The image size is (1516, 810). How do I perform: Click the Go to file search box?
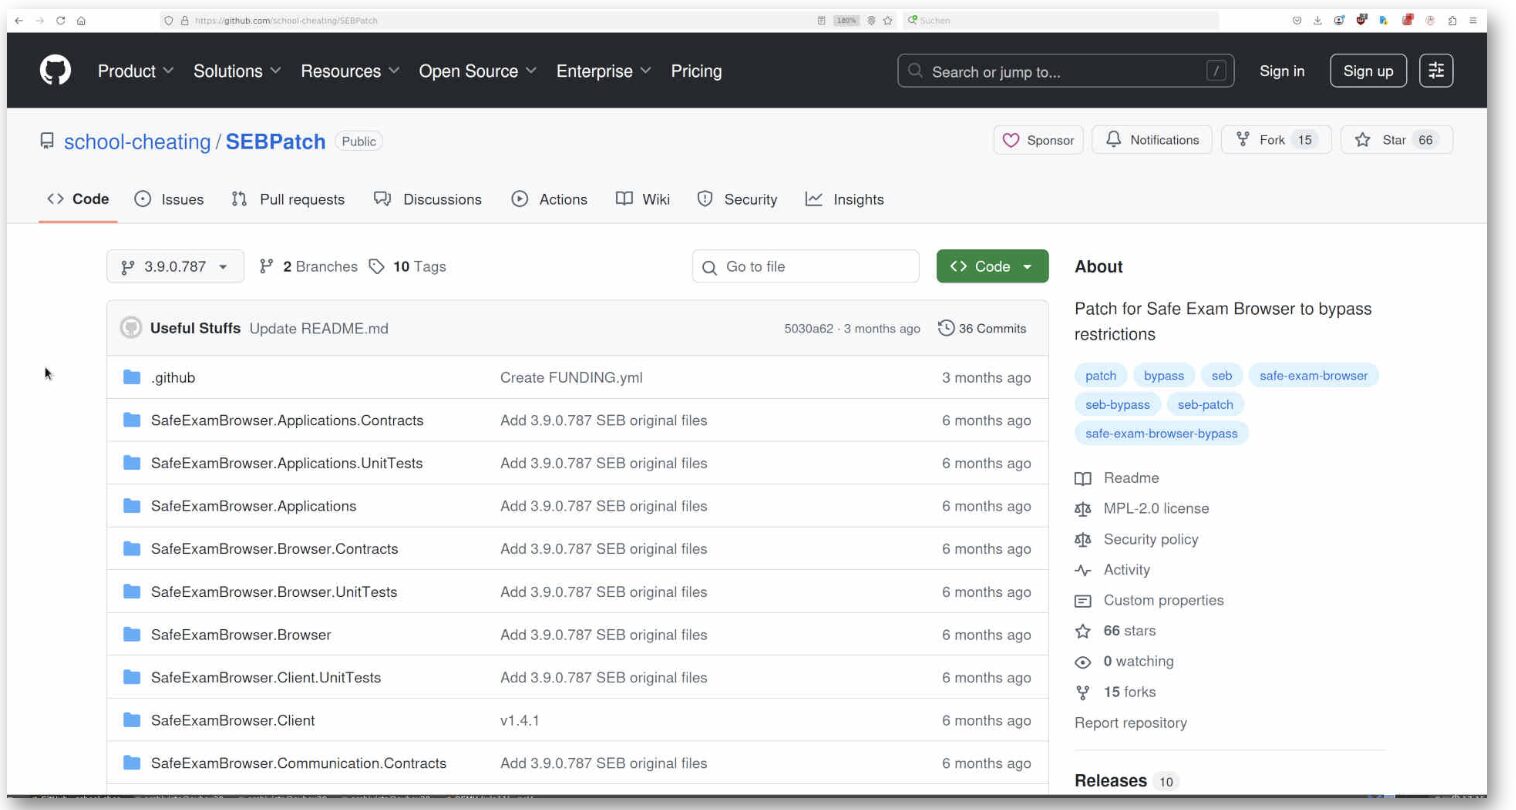coord(806,267)
